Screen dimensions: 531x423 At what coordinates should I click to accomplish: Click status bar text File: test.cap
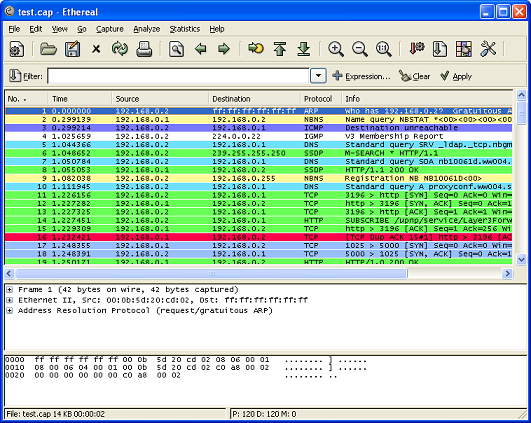tap(56, 414)
